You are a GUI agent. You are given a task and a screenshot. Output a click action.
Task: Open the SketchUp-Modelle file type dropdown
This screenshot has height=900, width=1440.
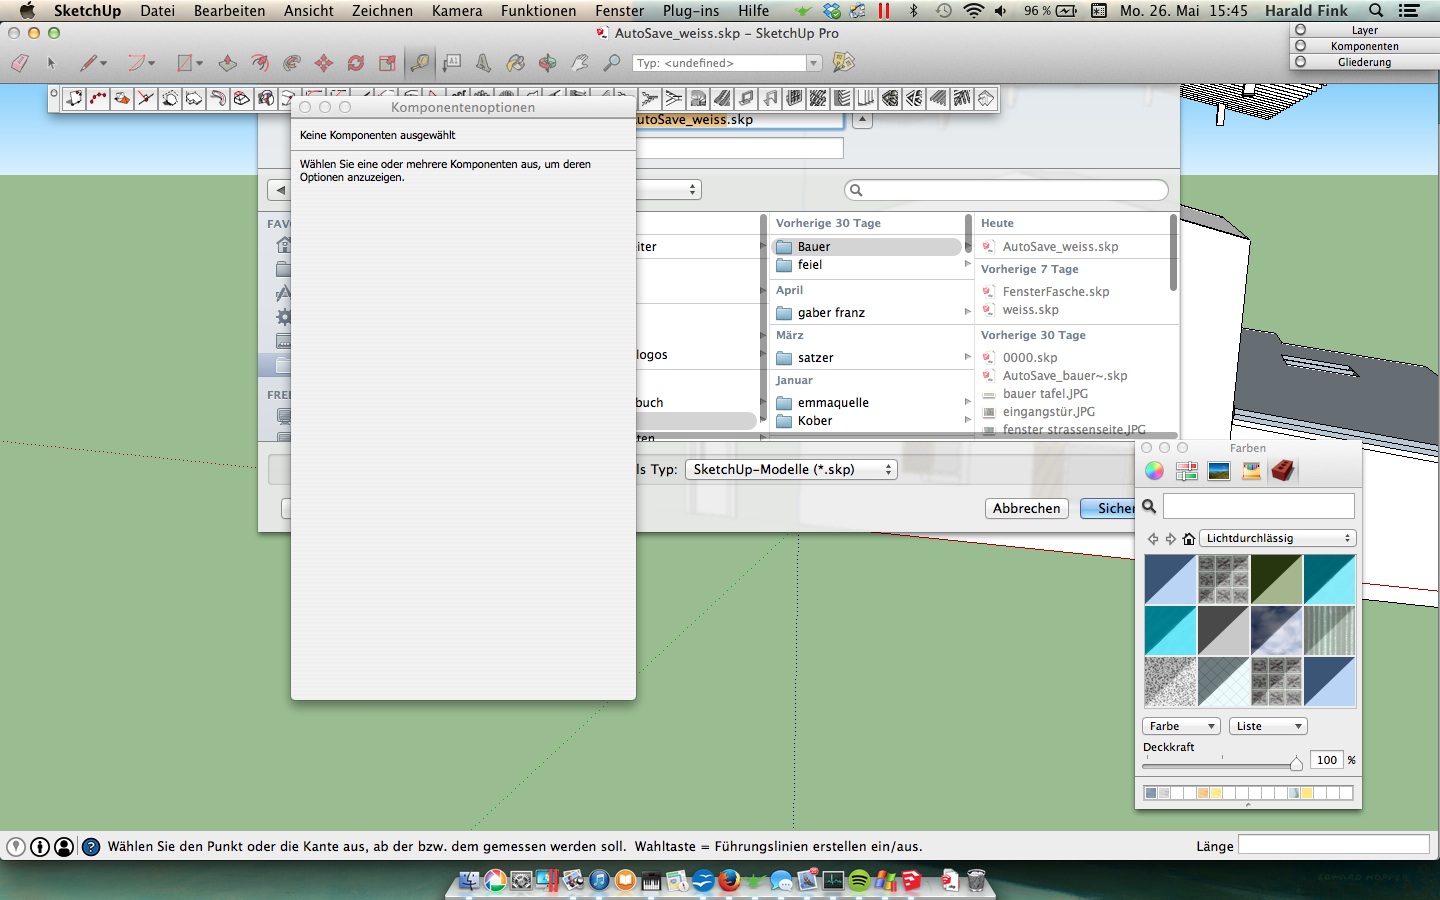790,469
